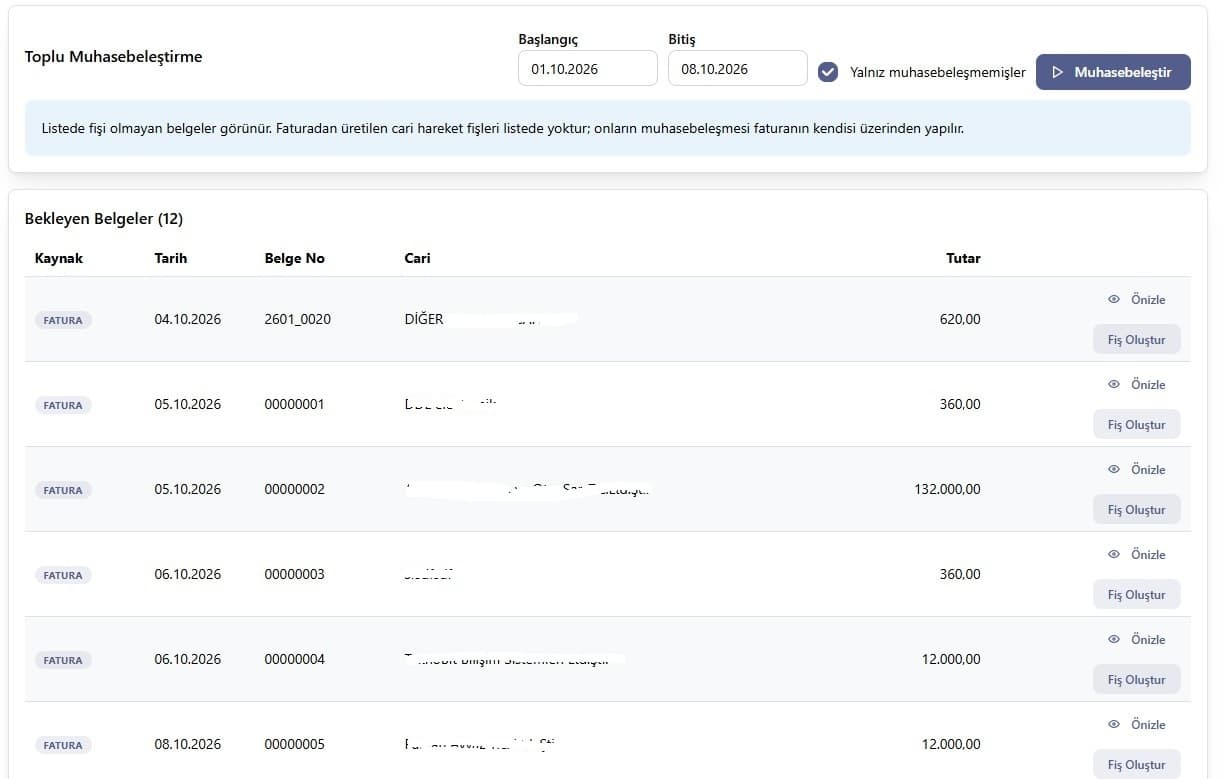Select the Belge No column header
Image resolution: width=1225 pixels, height=779 pixels.
coord(295,258)
